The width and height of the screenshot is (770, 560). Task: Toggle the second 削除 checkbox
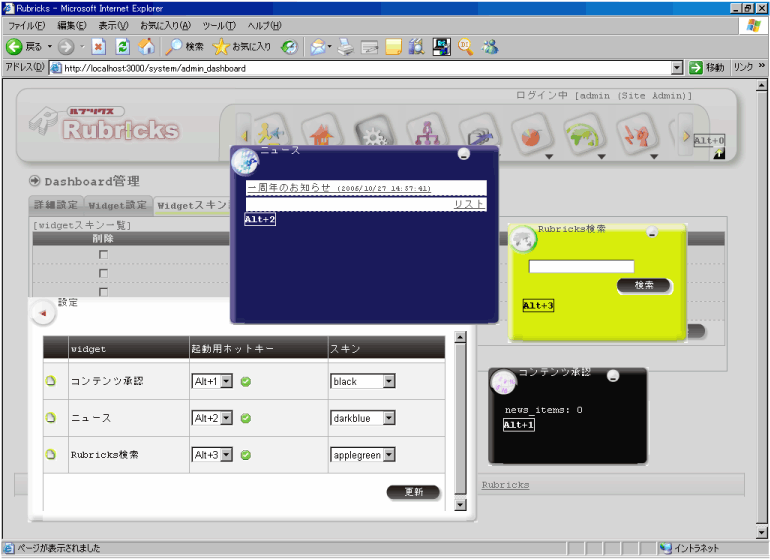tap(103, 273)
